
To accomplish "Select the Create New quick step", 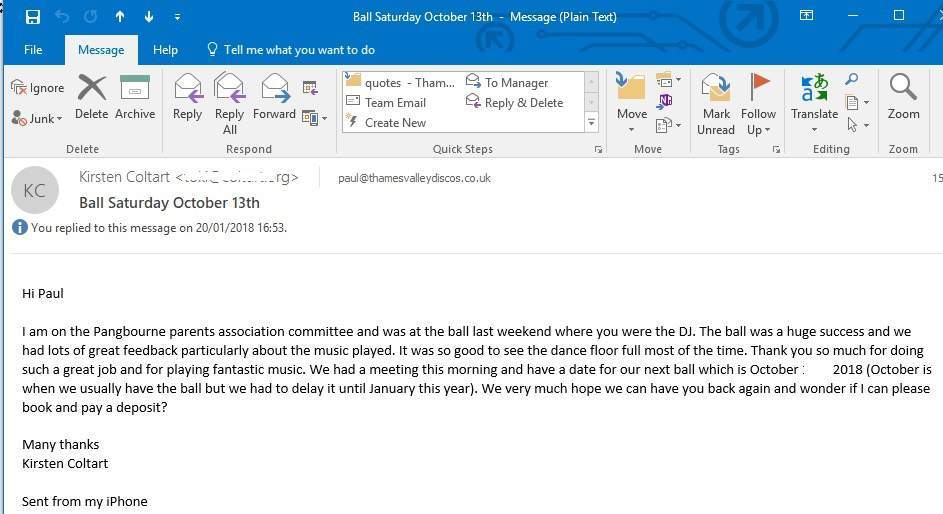I will [x=394, y=123].
